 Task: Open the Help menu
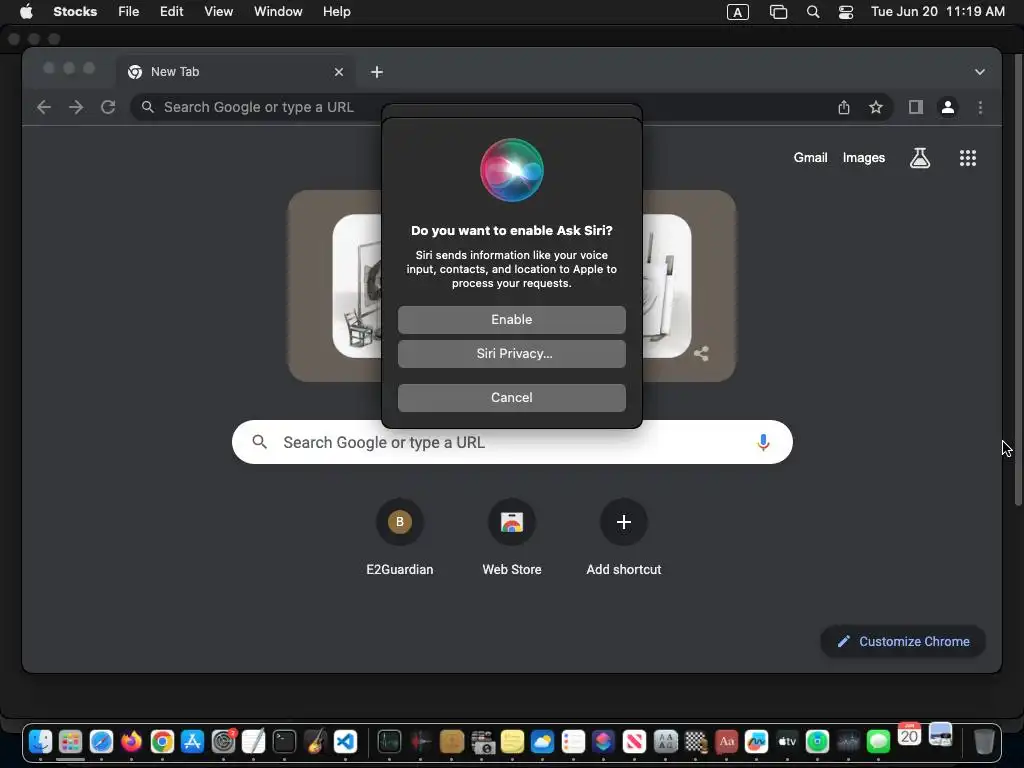pyautogui.click(x=336, y=11)
